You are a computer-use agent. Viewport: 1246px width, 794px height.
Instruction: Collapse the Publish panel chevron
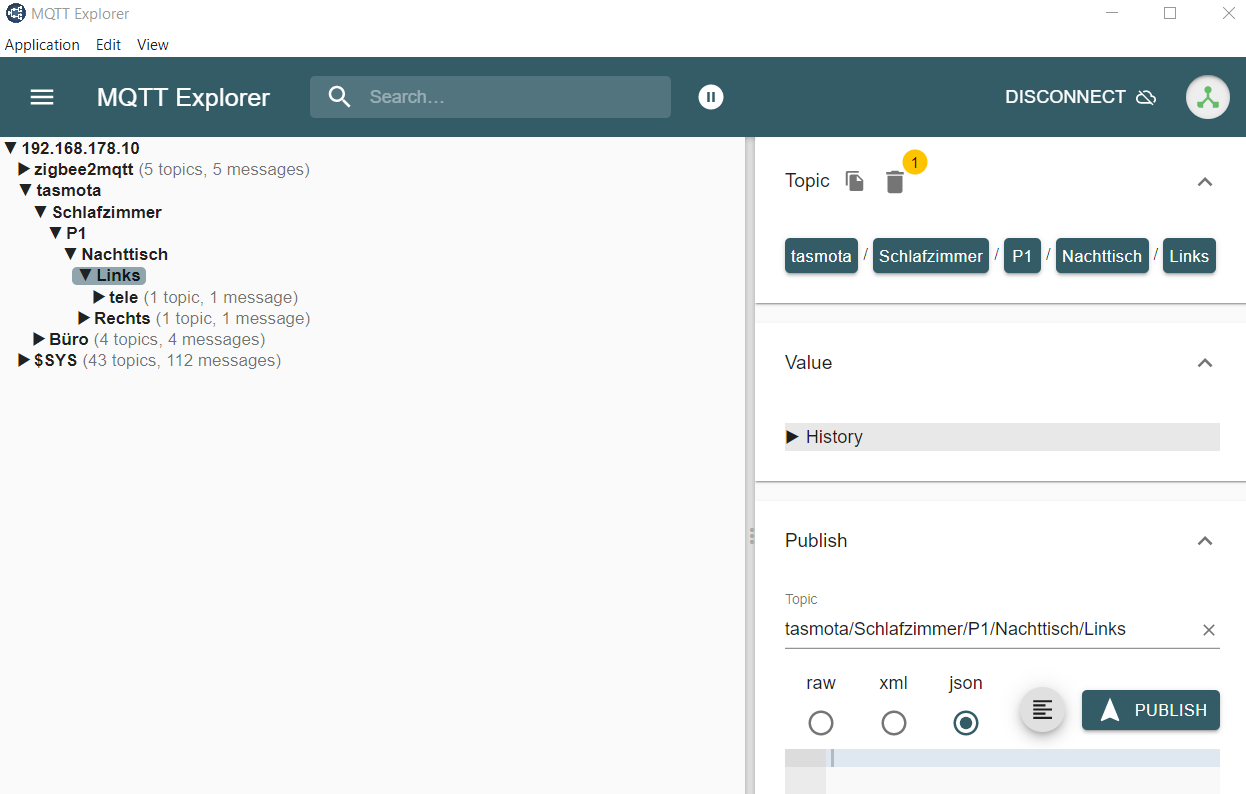point(1205,541)
